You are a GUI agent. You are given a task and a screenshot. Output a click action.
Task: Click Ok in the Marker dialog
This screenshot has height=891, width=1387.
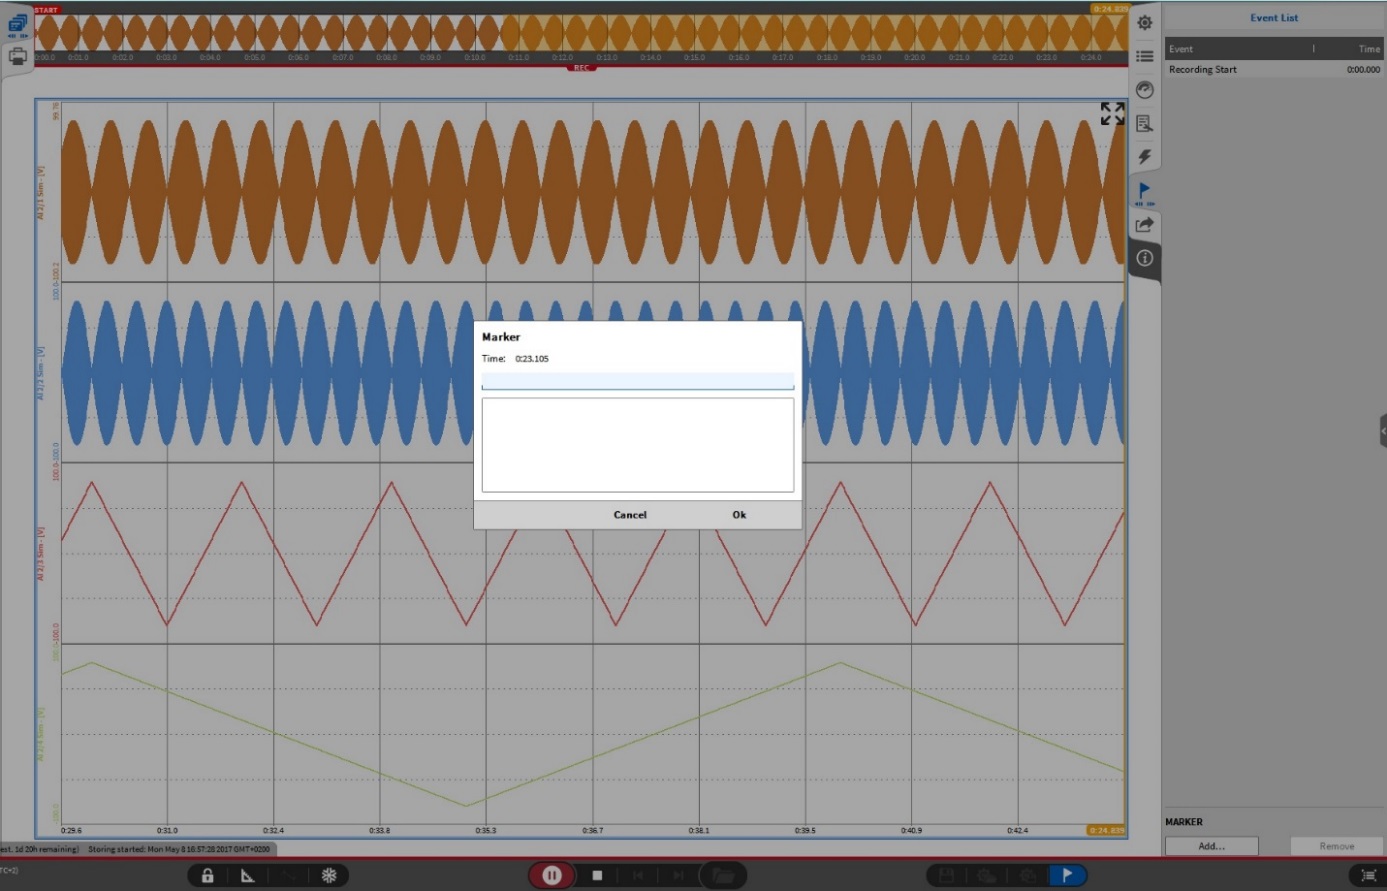click(x=739, y=515)
